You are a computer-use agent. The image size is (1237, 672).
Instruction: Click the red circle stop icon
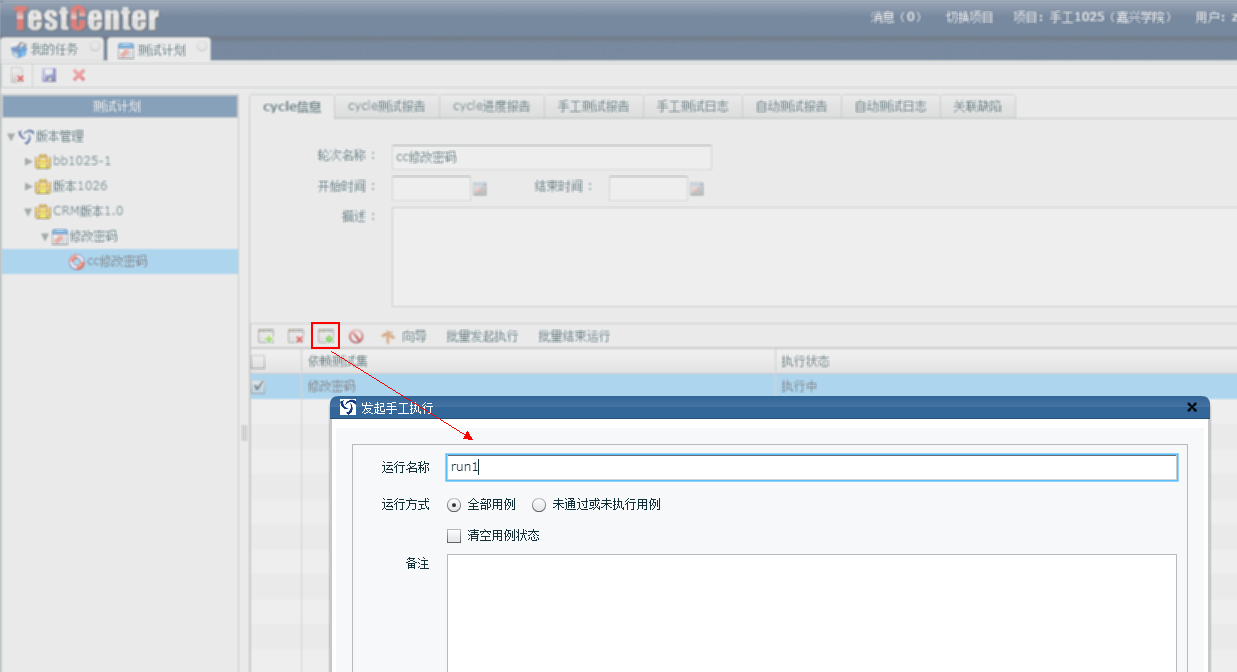(x=356, y=337)
